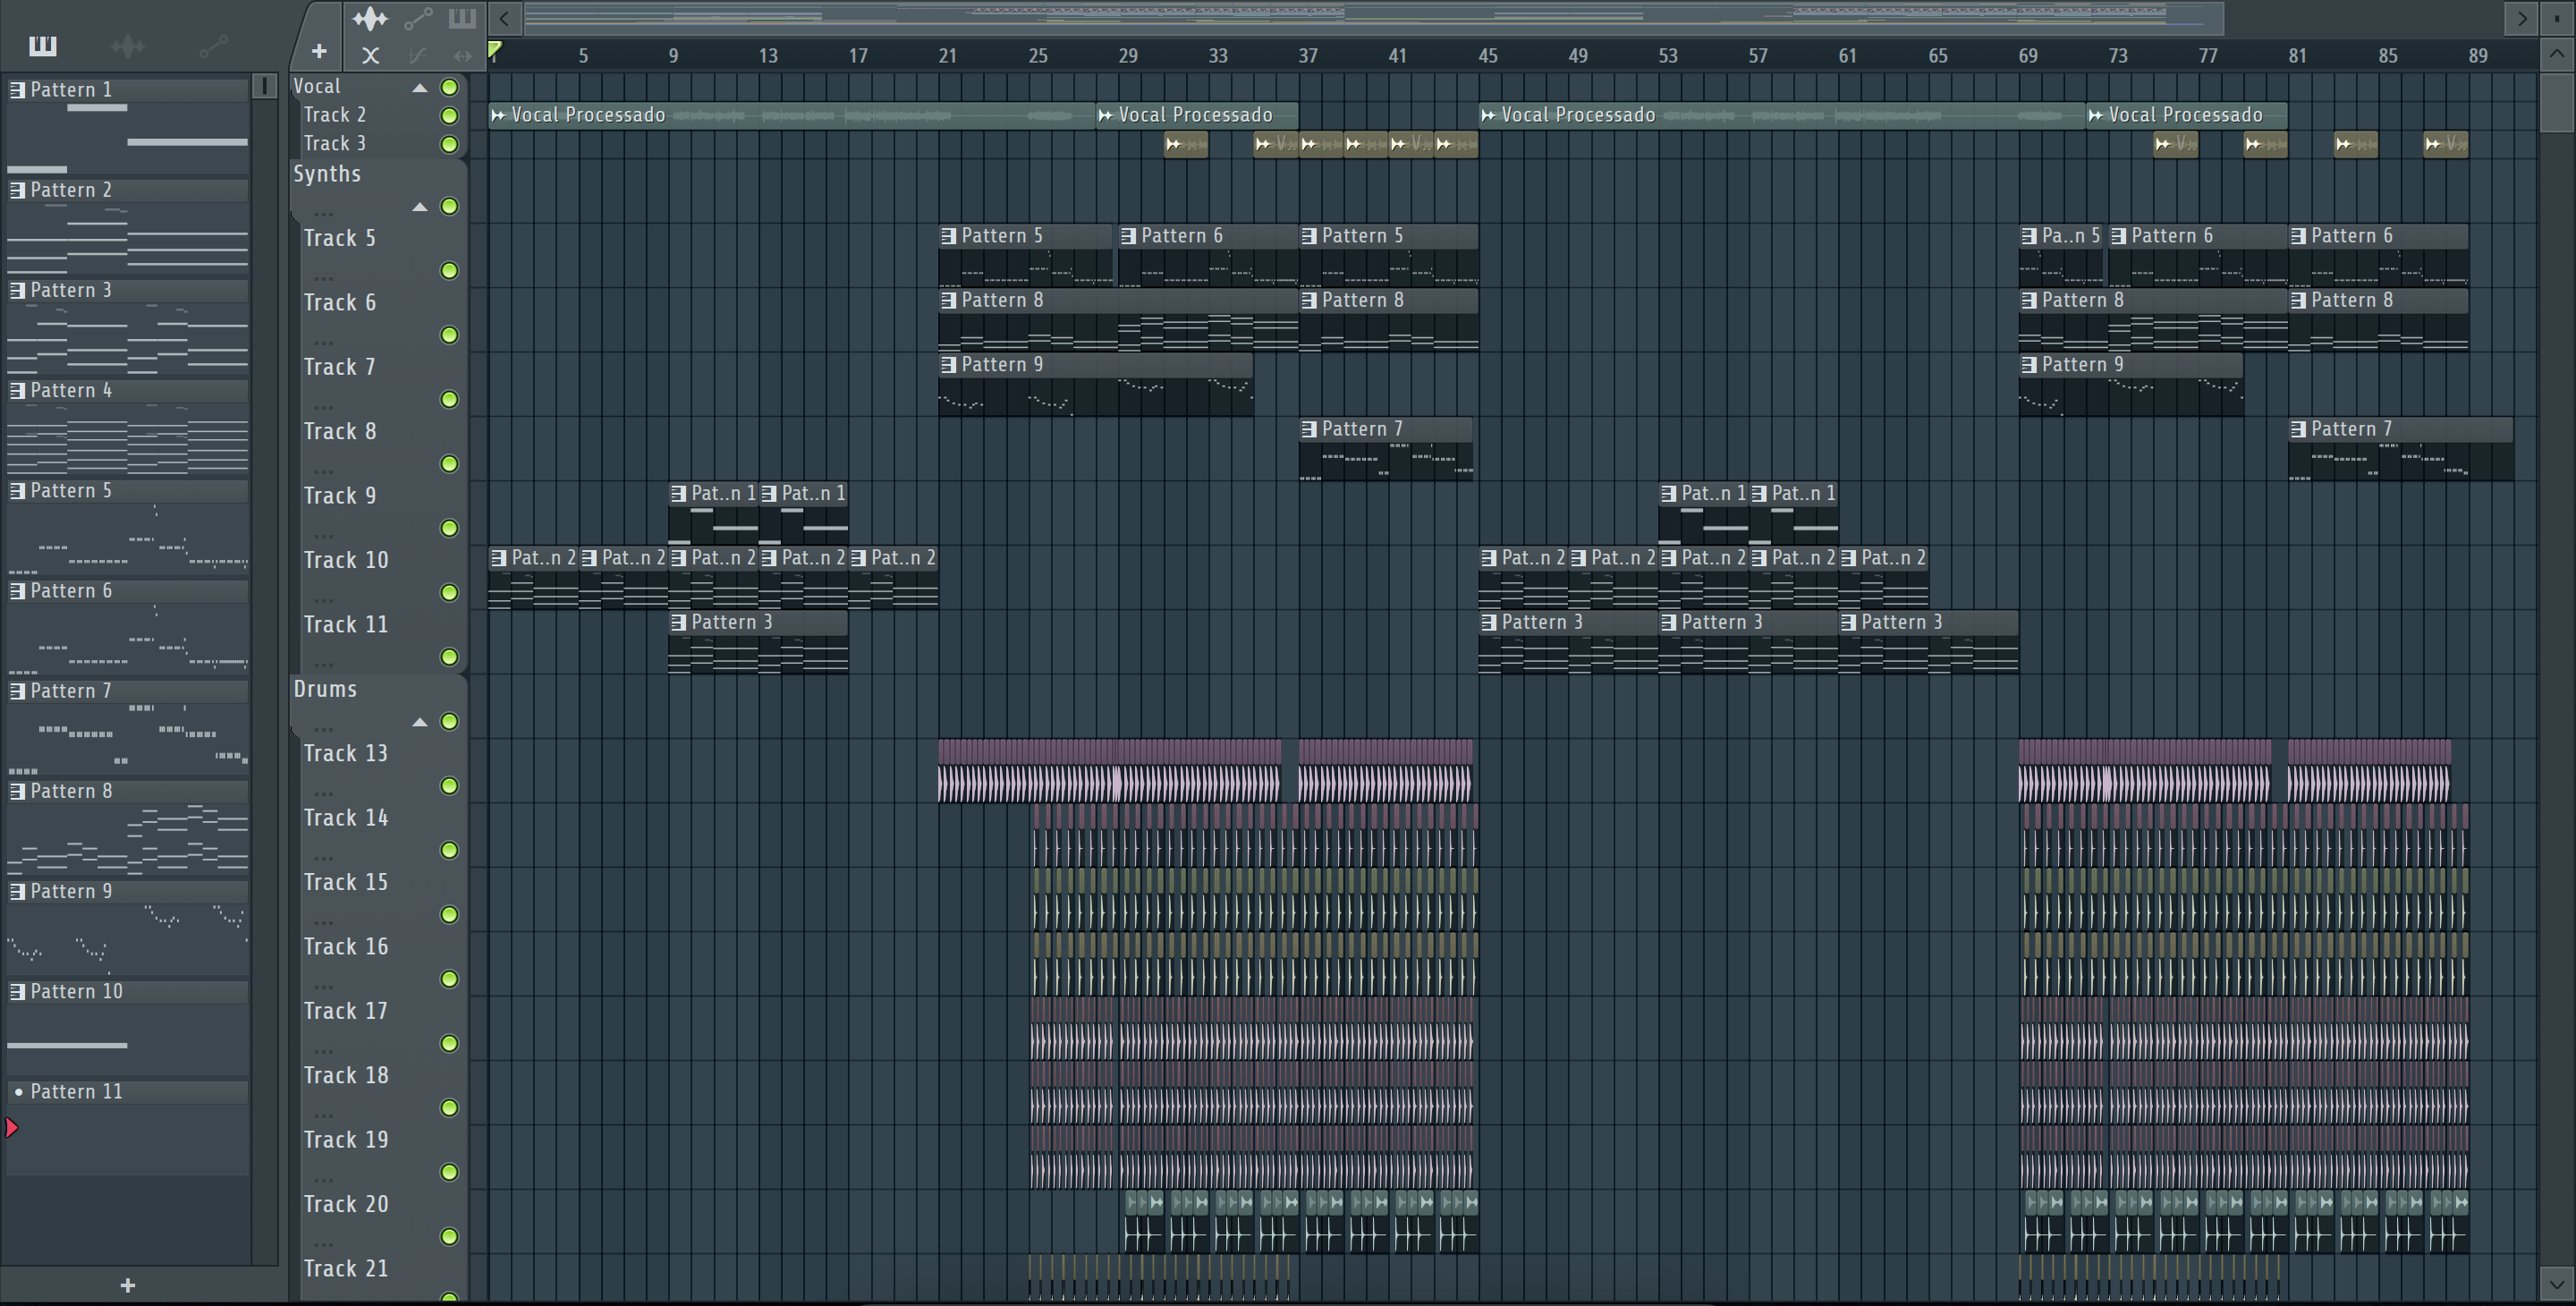Mute the Drums group track
The height and width of the screenshot is (1306, 2576).
coord(450,722)
